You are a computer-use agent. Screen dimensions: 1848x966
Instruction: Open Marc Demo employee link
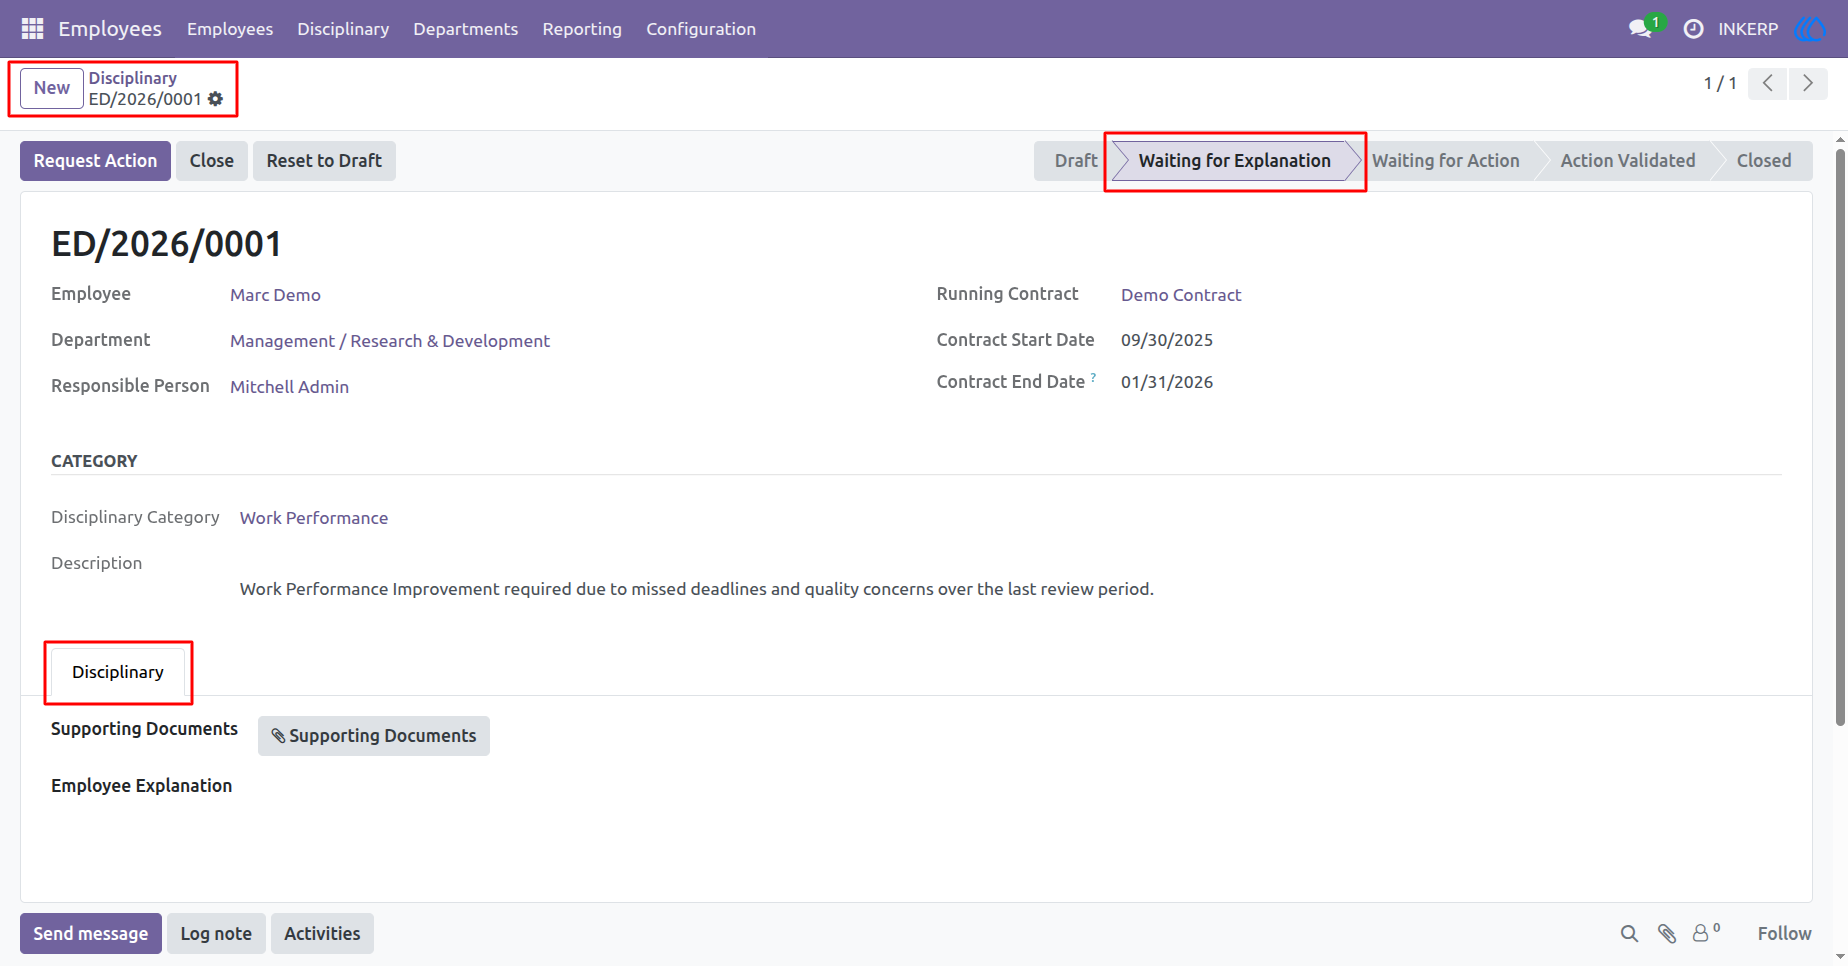275,295
